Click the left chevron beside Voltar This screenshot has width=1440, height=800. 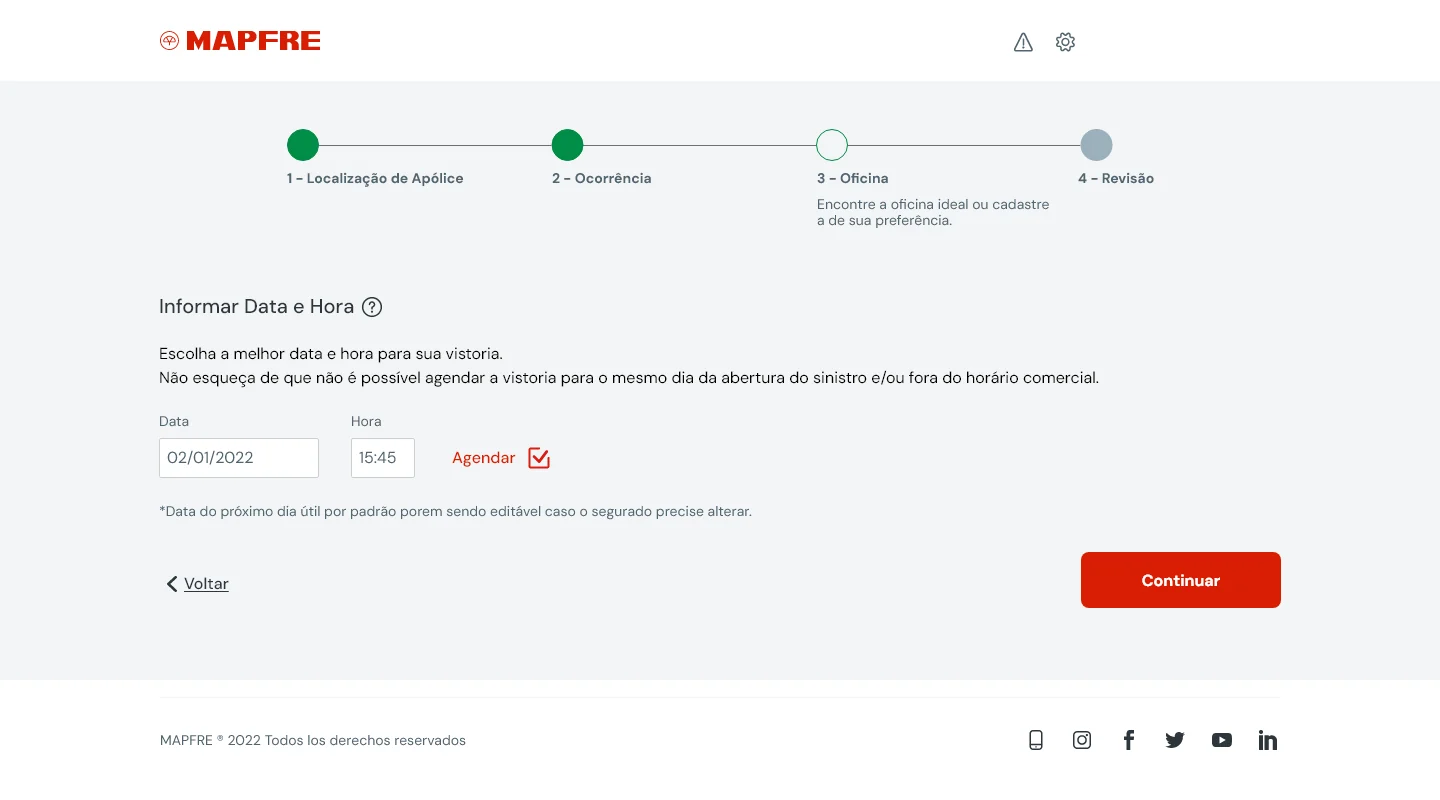tap(172, 584)
